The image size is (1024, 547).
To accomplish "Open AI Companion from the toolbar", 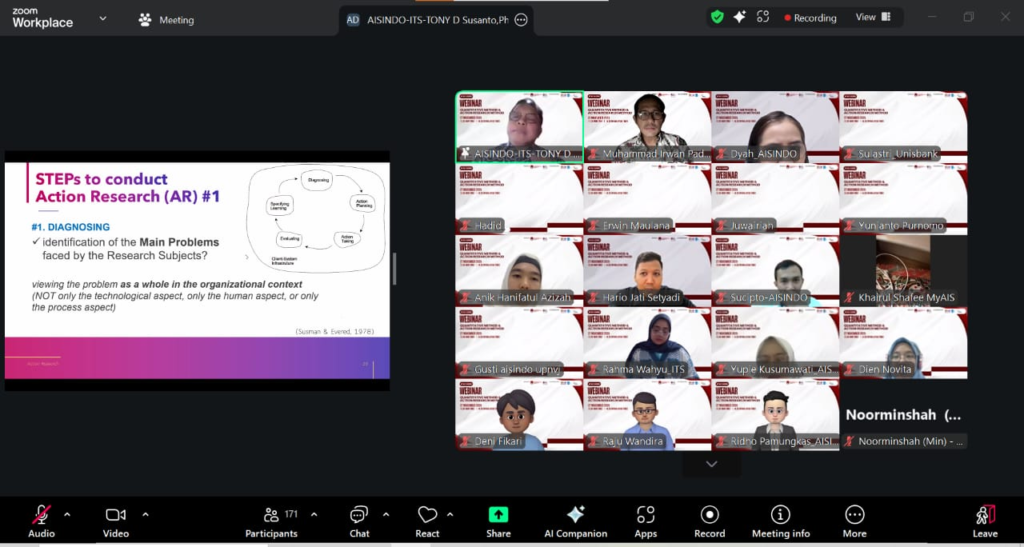I will click(575, 515).
